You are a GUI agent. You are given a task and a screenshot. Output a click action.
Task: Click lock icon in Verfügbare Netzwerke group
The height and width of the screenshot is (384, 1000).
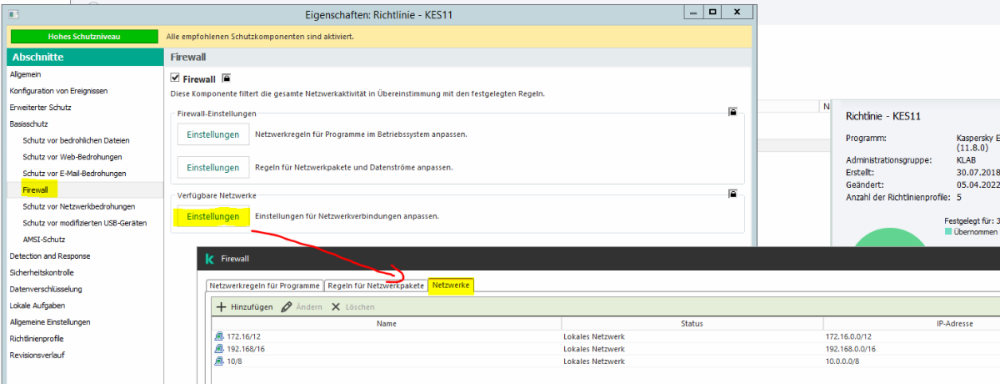click(733, 193)
